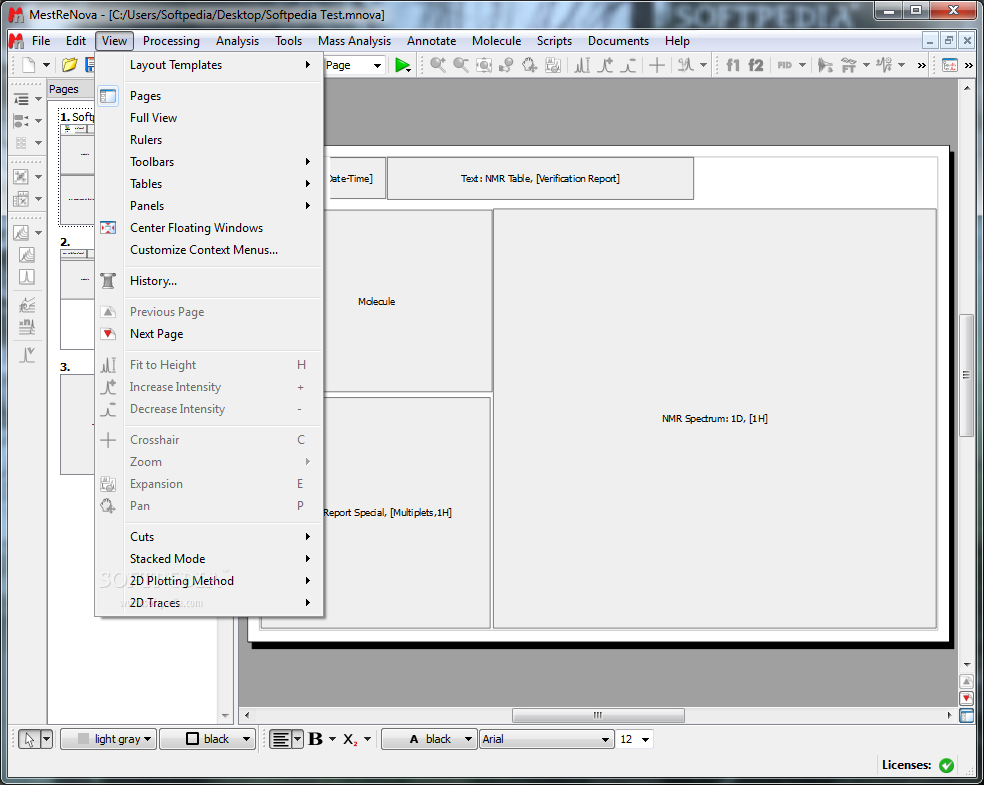Select NMR Spectrum: 1D layout box
Screen dimensions: 984x785
coord(715,419)
